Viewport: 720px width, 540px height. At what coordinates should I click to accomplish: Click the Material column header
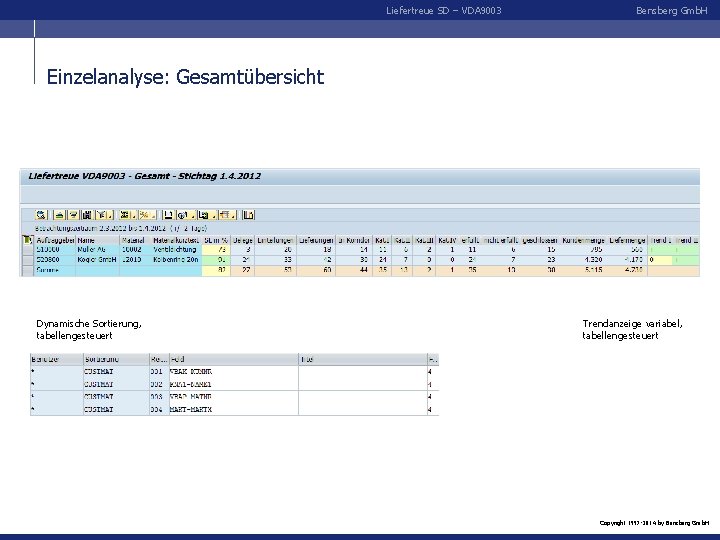(135, 240)
